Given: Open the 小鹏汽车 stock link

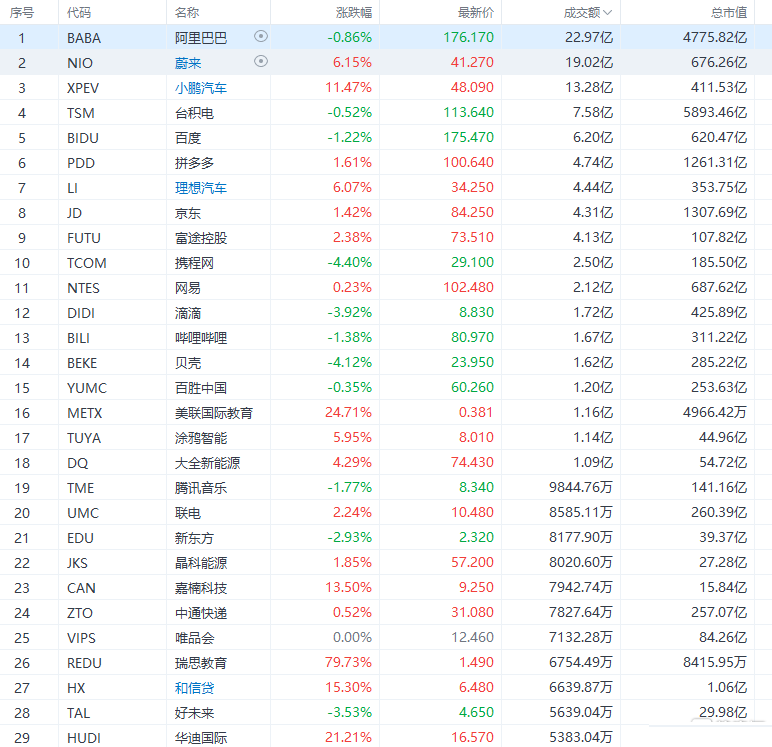Looking at the screenshot, I should [x=201, y=88].
